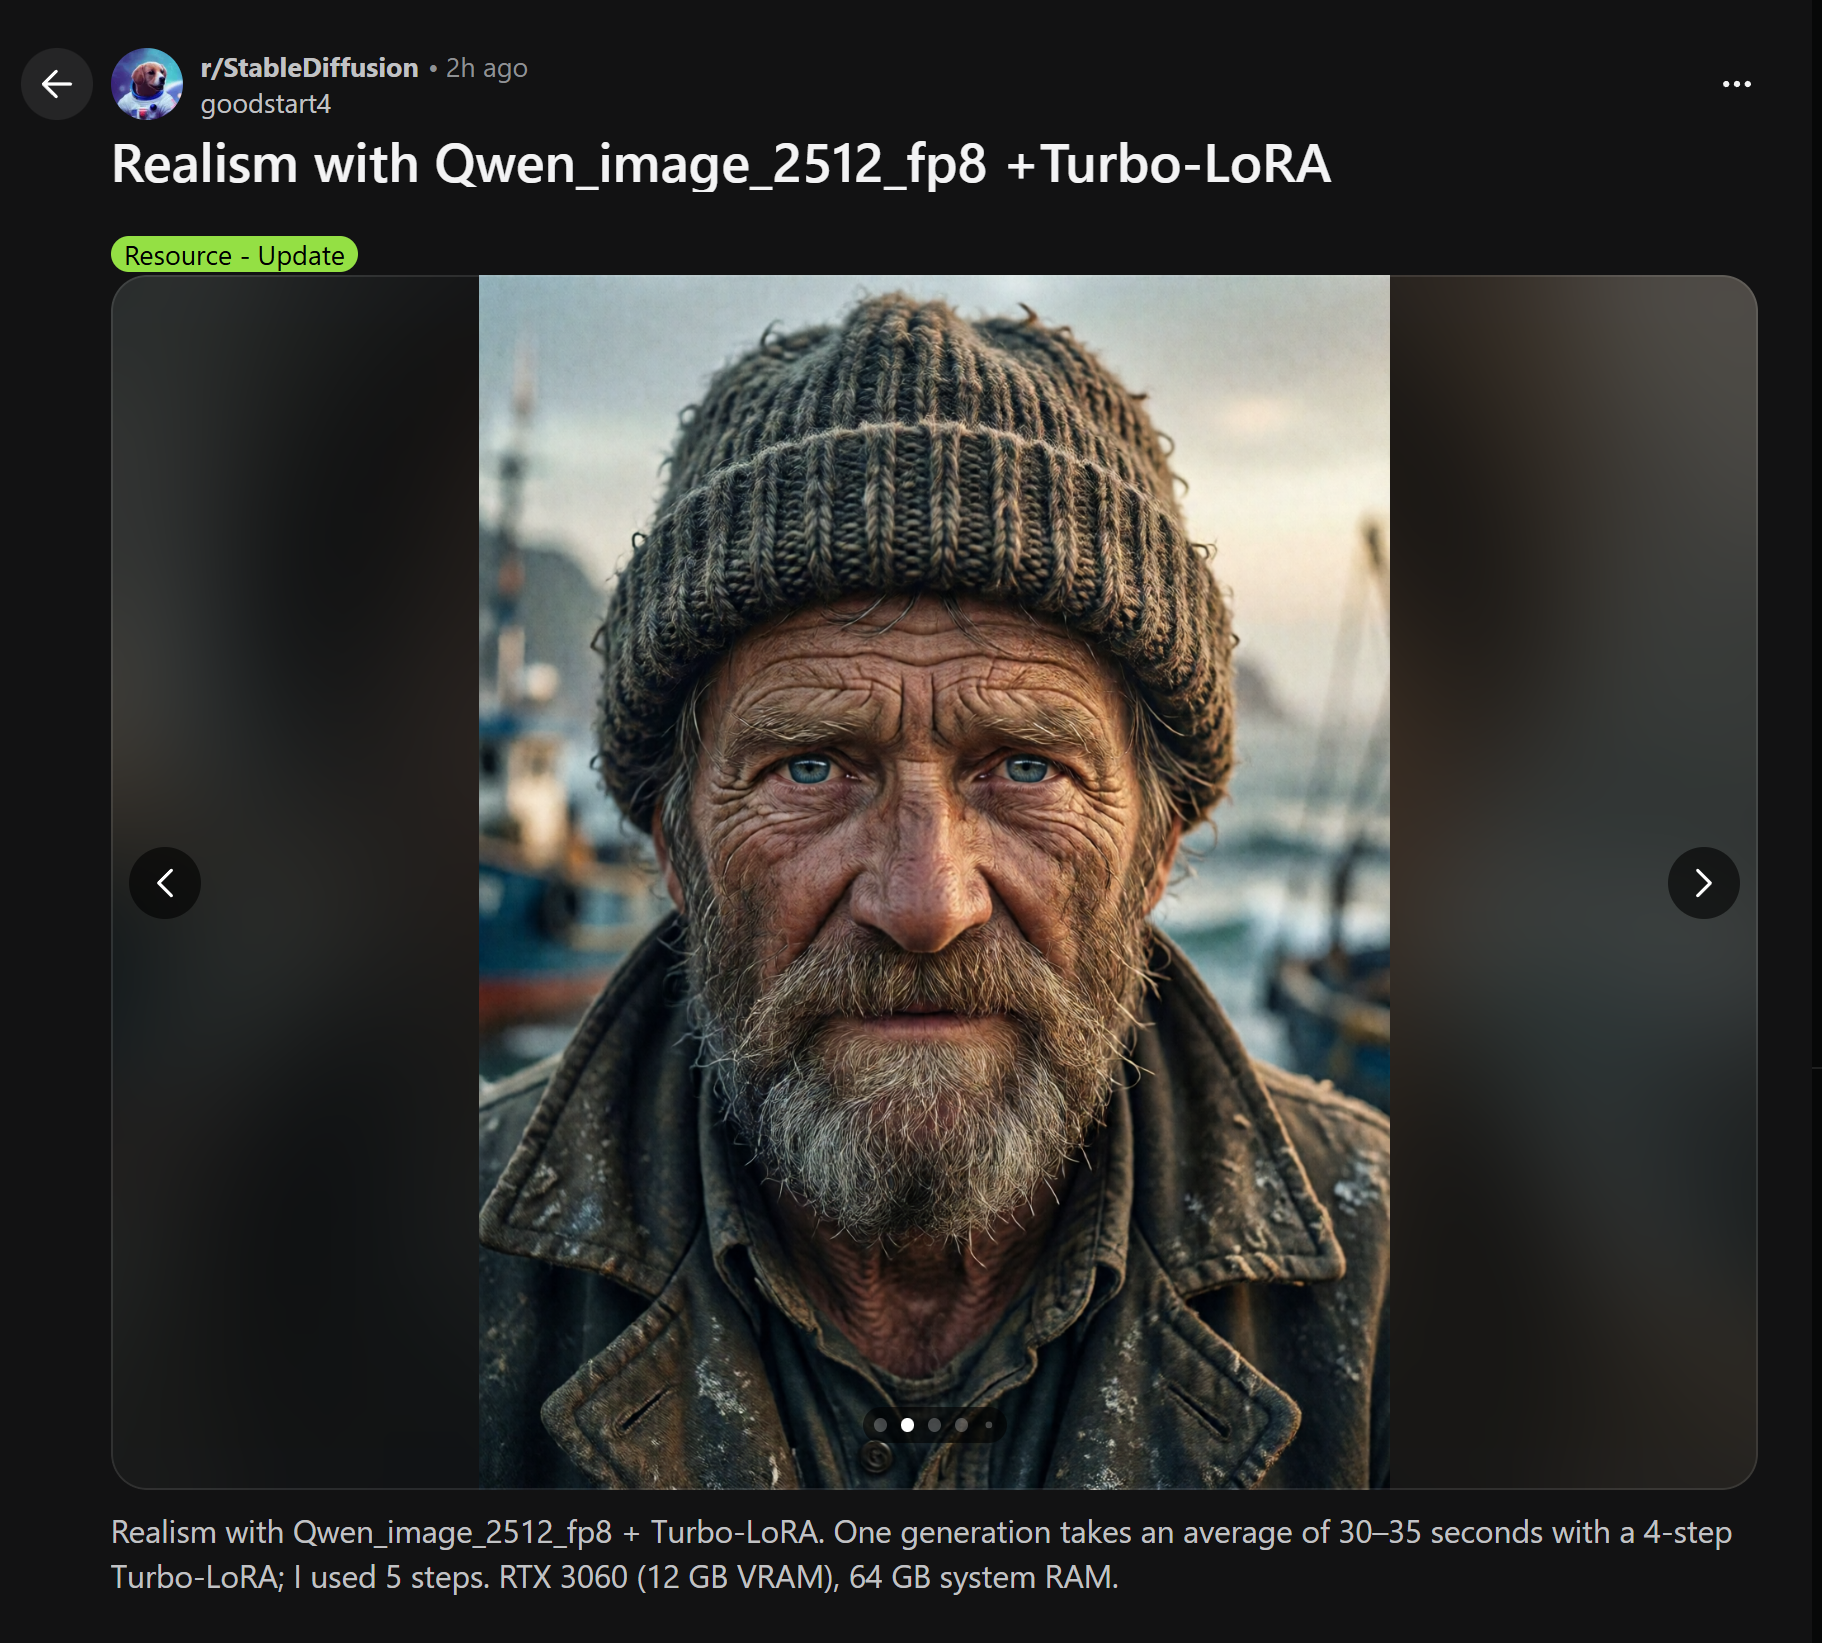
Task: Select the small fifth gallery dot
Action: (988, 1425)
